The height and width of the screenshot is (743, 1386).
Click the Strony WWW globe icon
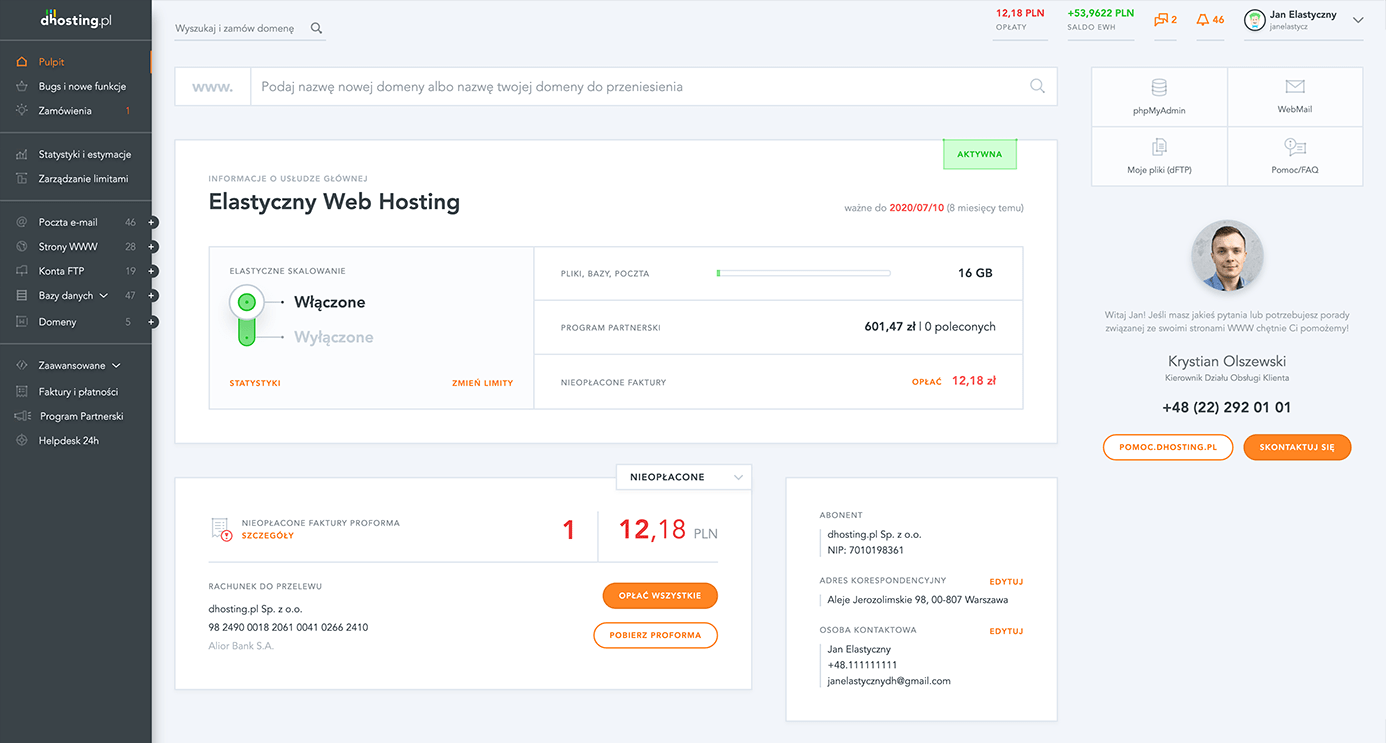(x=22, y=246)
